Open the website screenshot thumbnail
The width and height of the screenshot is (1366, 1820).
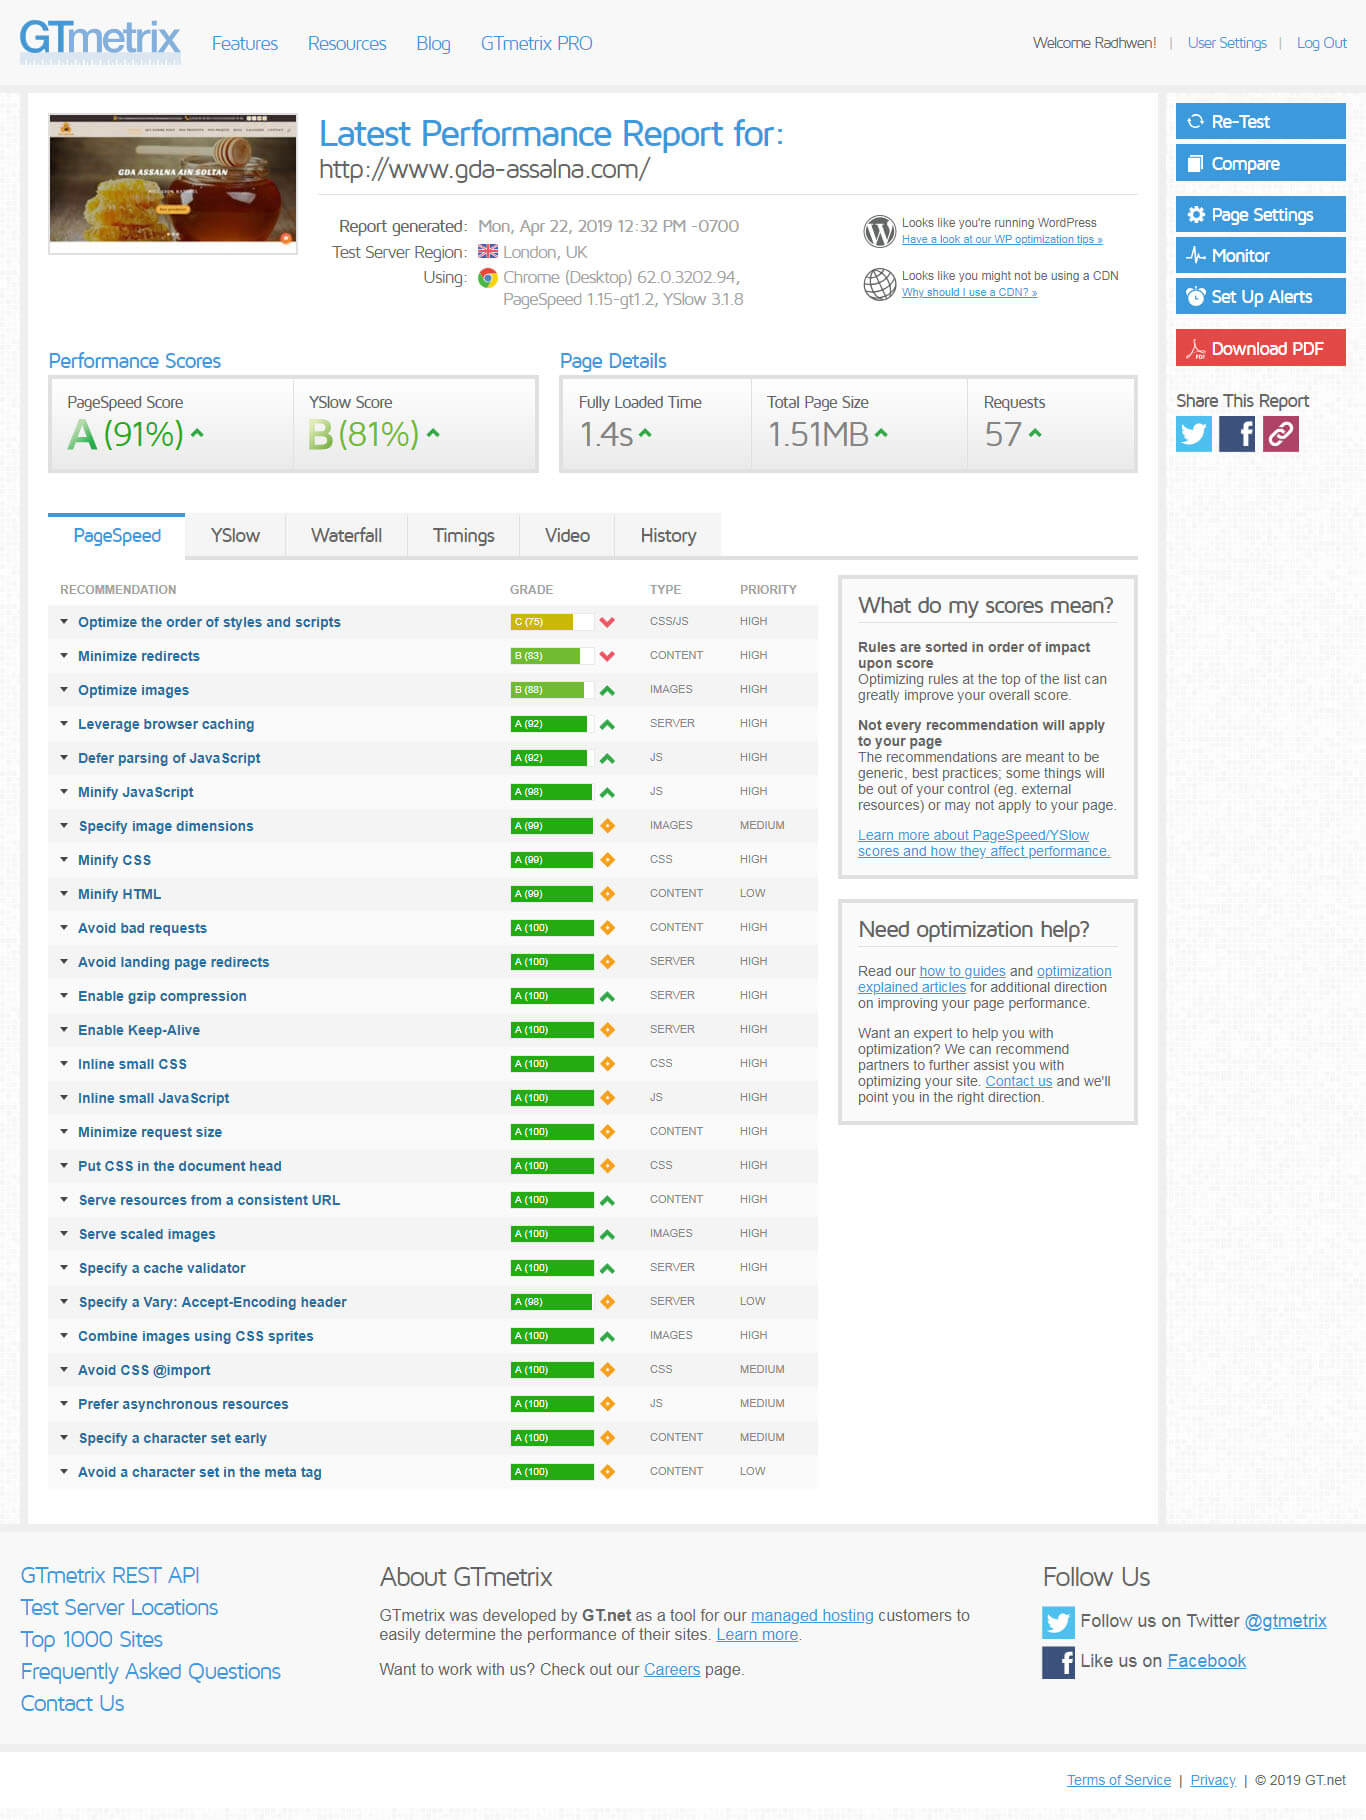point(173,183)
